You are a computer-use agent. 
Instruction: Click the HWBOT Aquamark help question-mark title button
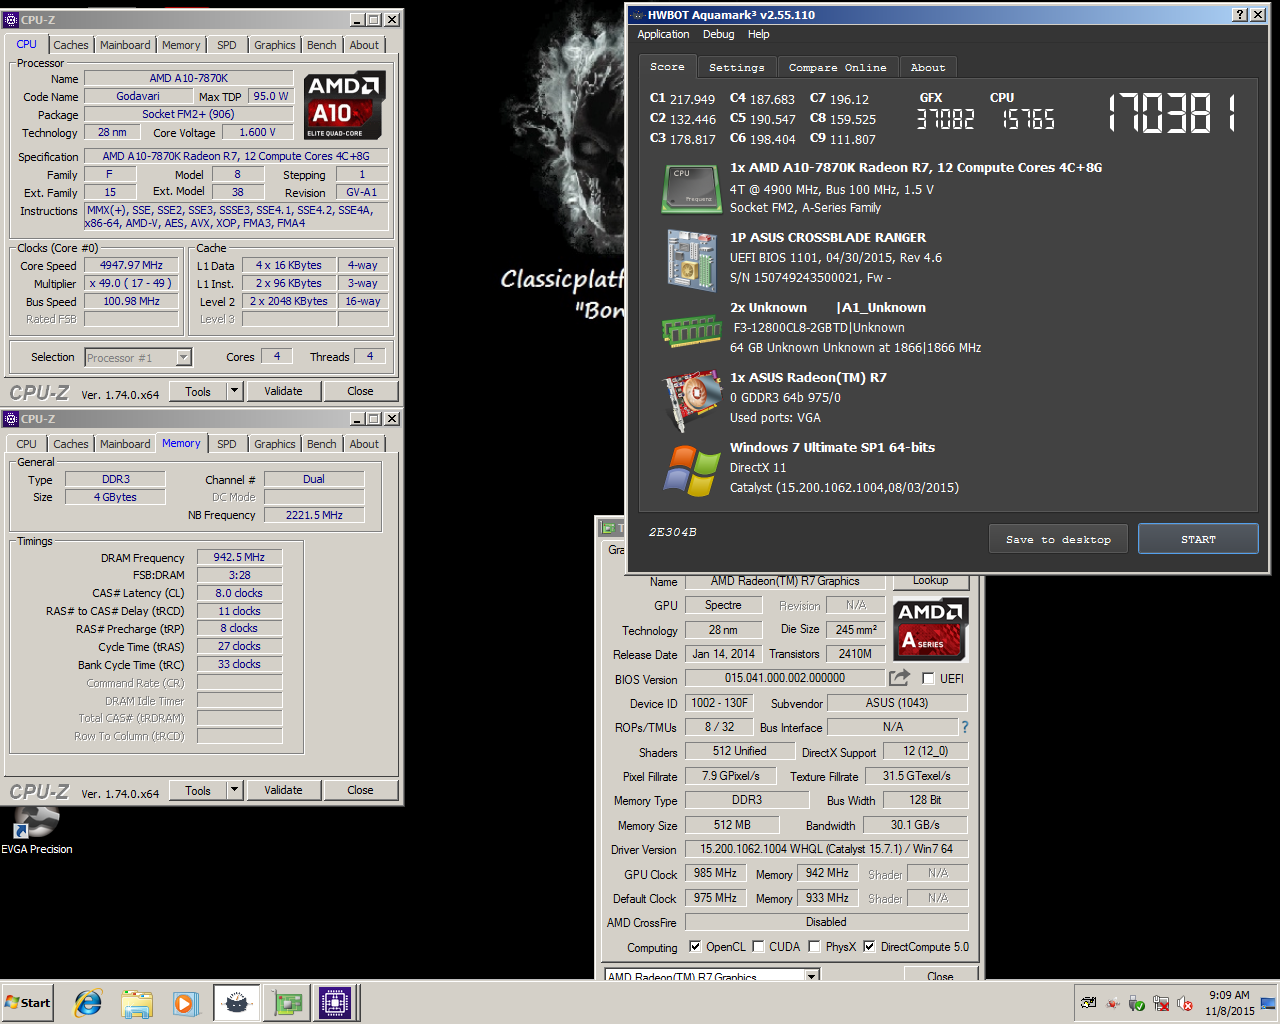pos(1240,15)
